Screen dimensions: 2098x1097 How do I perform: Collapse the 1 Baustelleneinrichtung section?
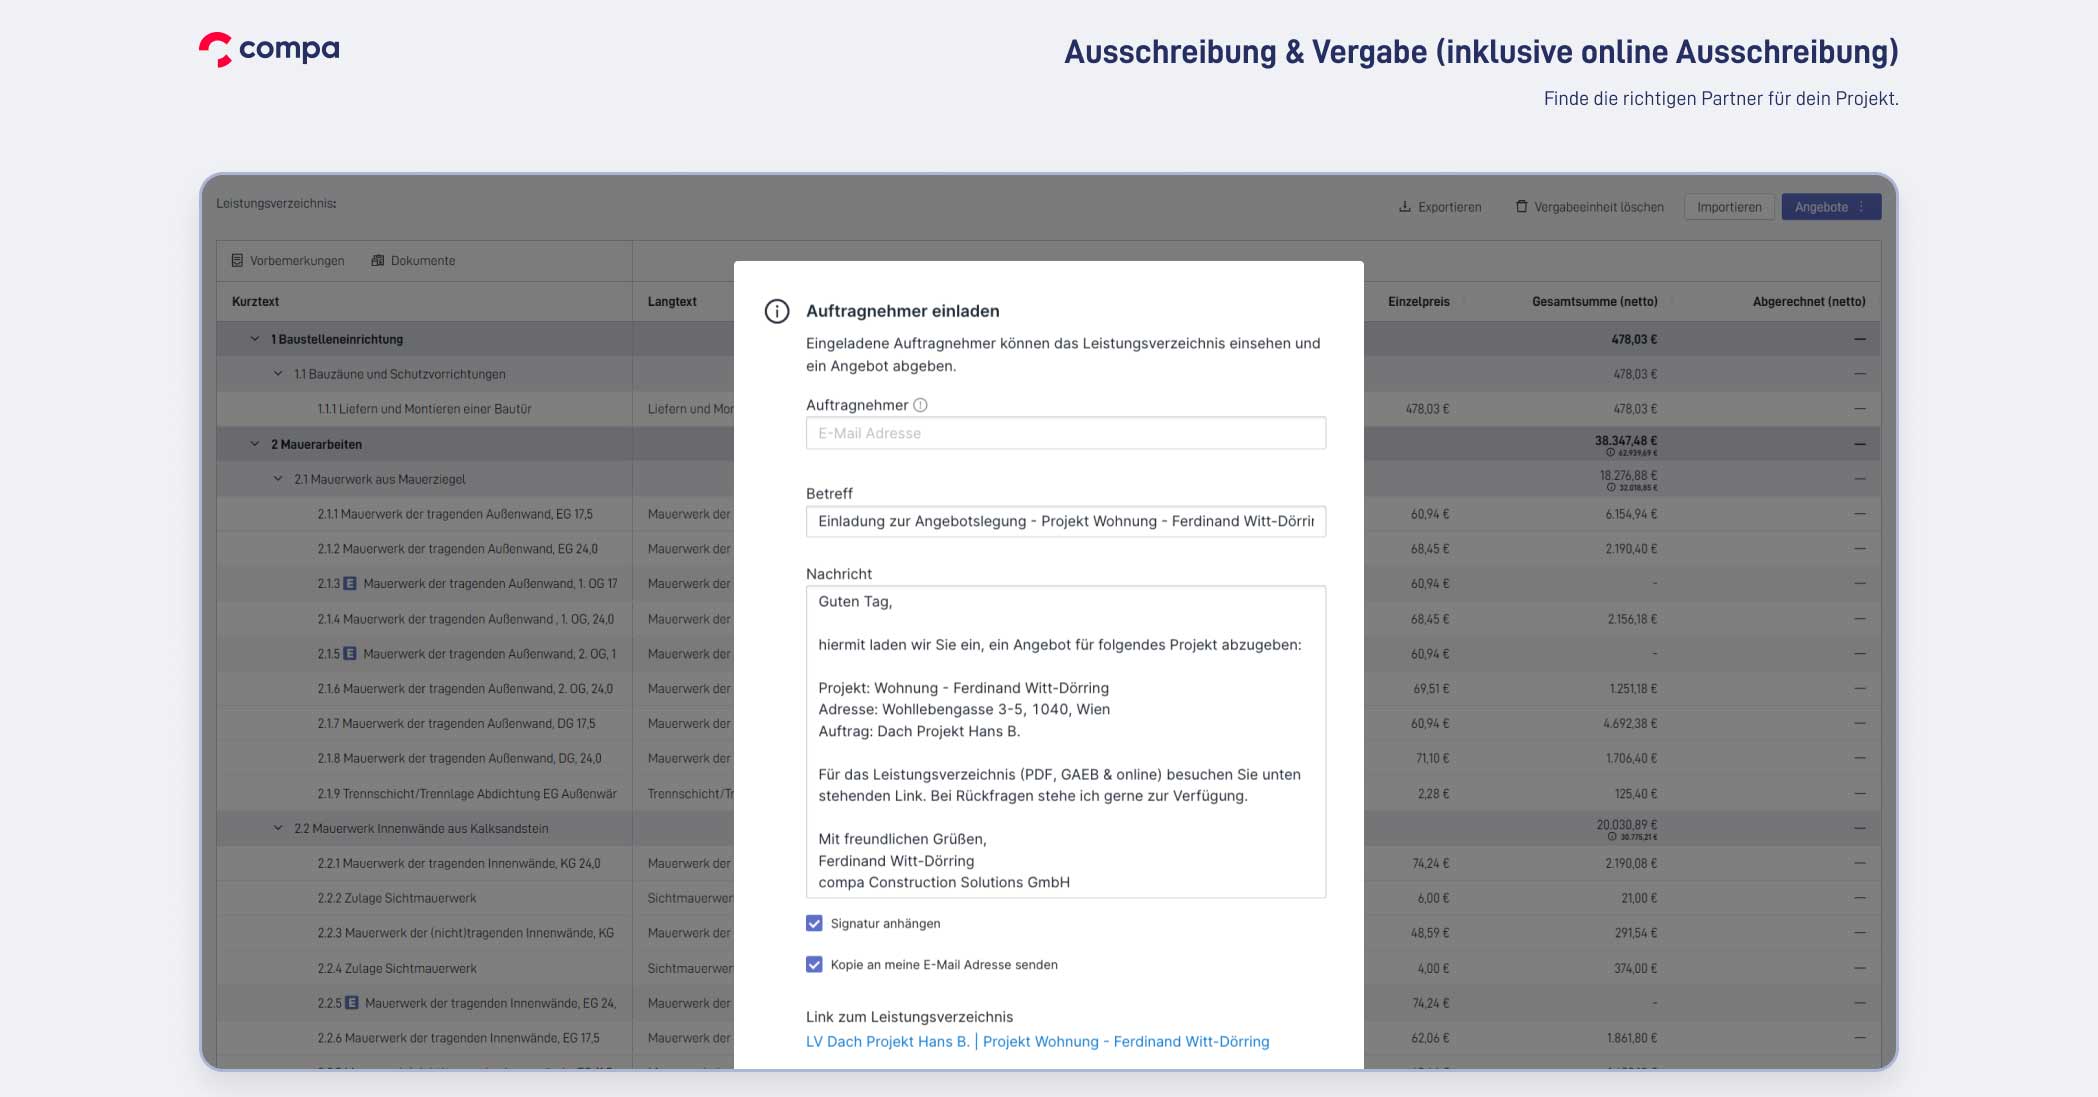click(256, 339)
